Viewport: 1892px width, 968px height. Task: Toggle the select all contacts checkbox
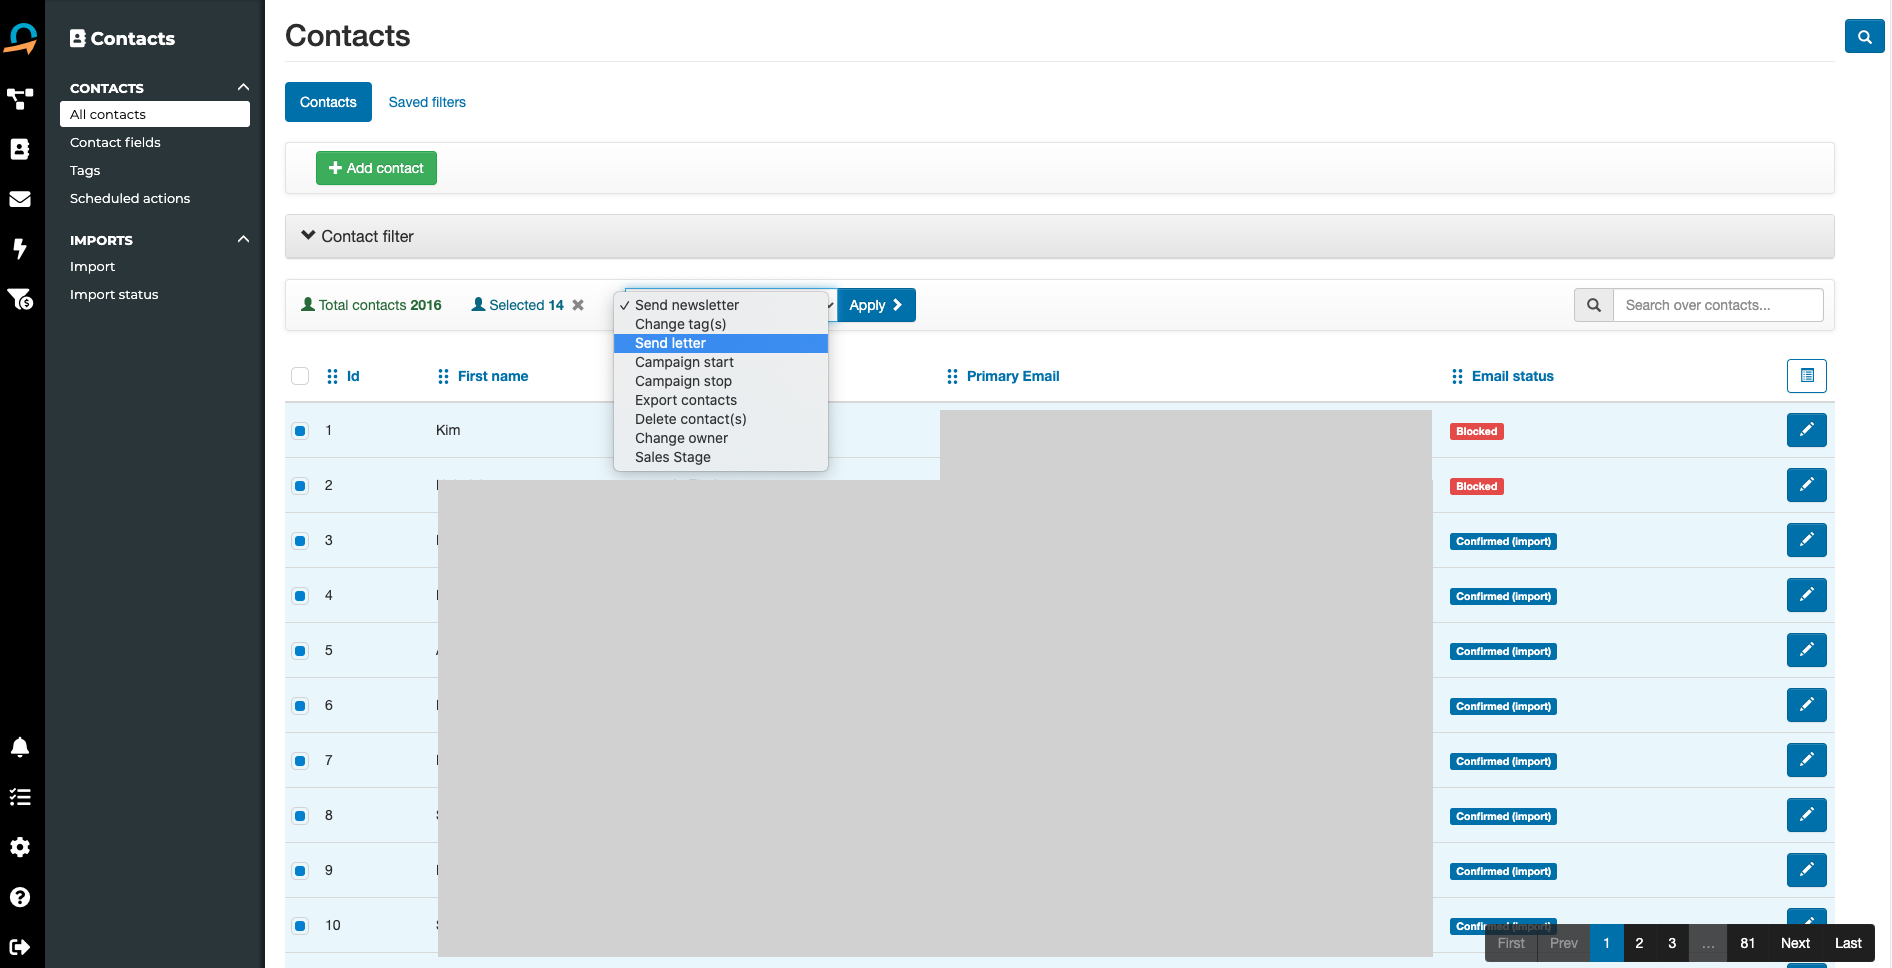300,376
